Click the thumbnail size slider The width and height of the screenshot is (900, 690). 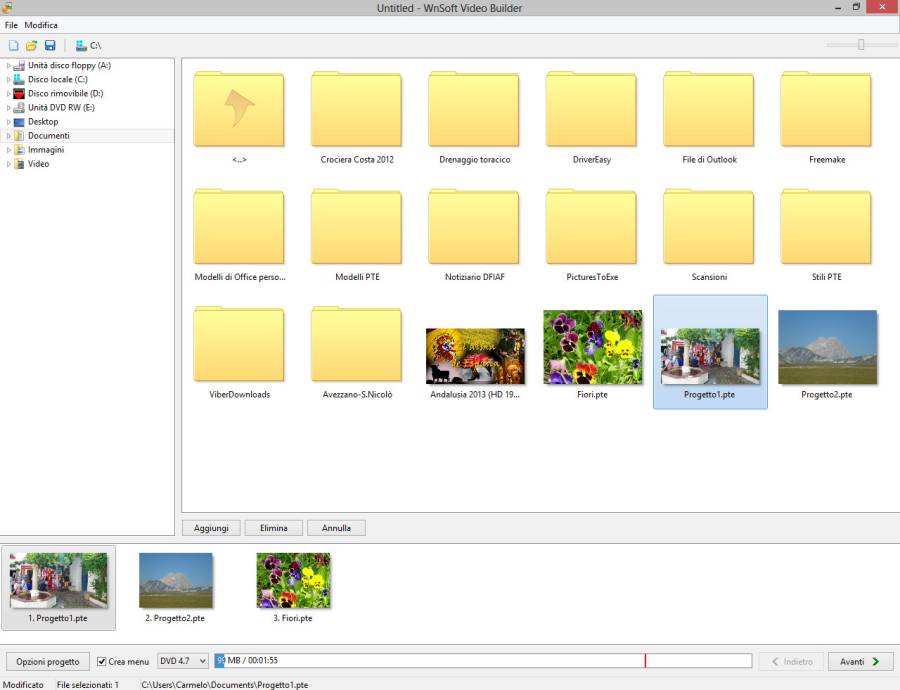pyautogui.click(x=860, y=45)
